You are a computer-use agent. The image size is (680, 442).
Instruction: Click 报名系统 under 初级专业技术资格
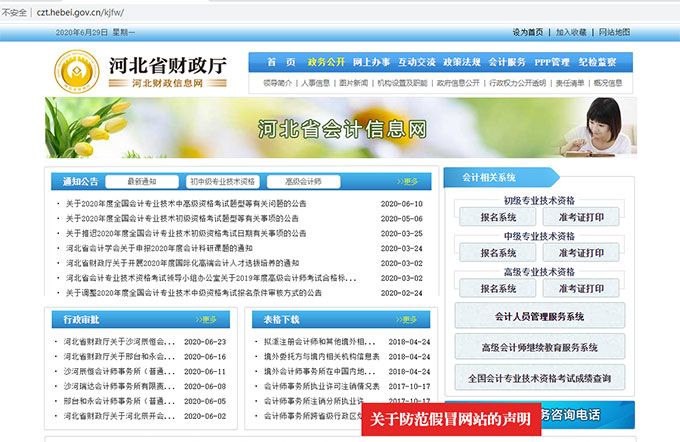pyautogui.click(x=499, y=217)
